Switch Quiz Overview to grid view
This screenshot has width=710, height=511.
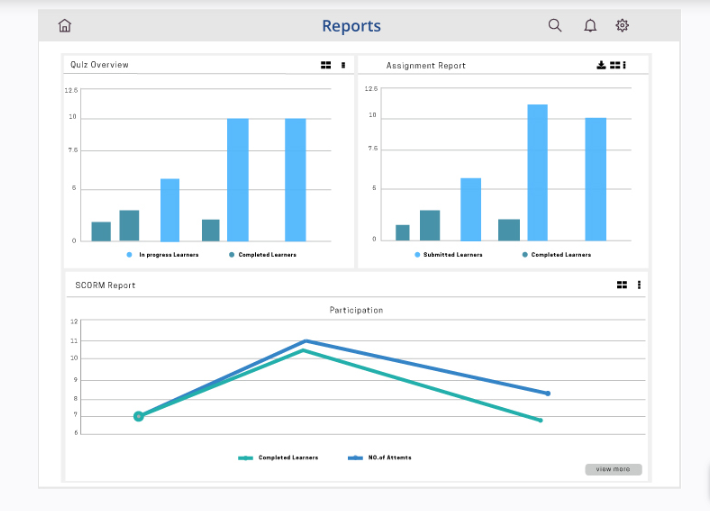click(x=326, y=65)
